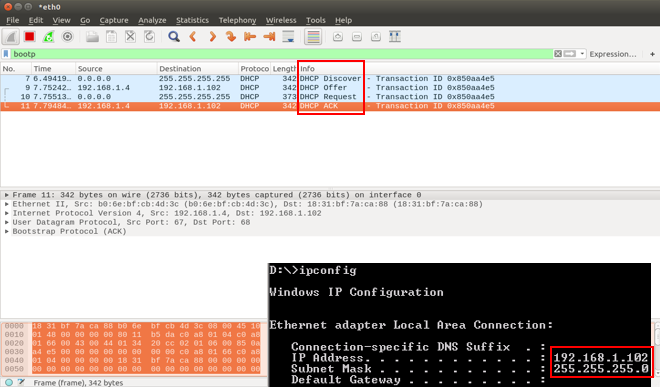This screenshot has width=660, height=389.
Task: Open the Tools menu
Action: (316, 20)
